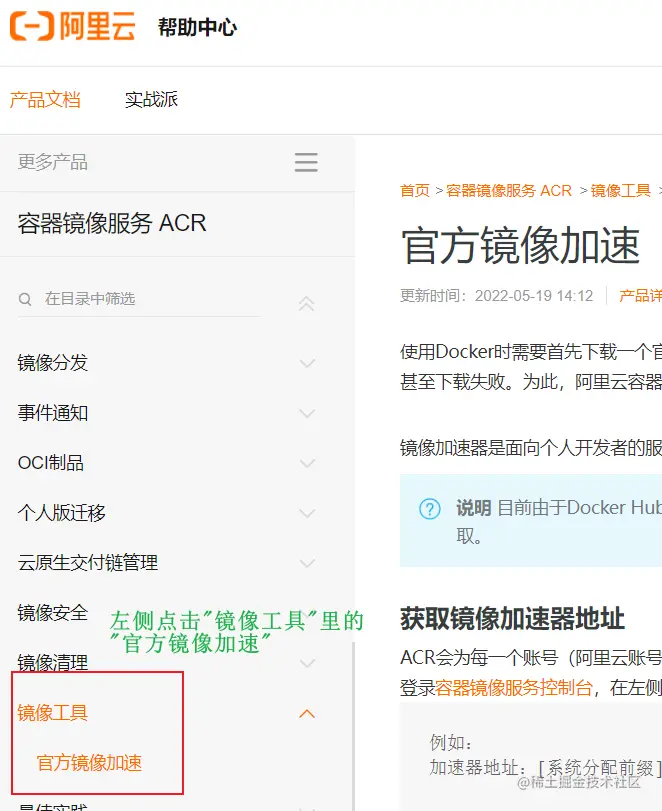Expand the 镜像清理 section chevron
Screen dimensions: 662x811
pyautogui.click(x=307, y=663)
